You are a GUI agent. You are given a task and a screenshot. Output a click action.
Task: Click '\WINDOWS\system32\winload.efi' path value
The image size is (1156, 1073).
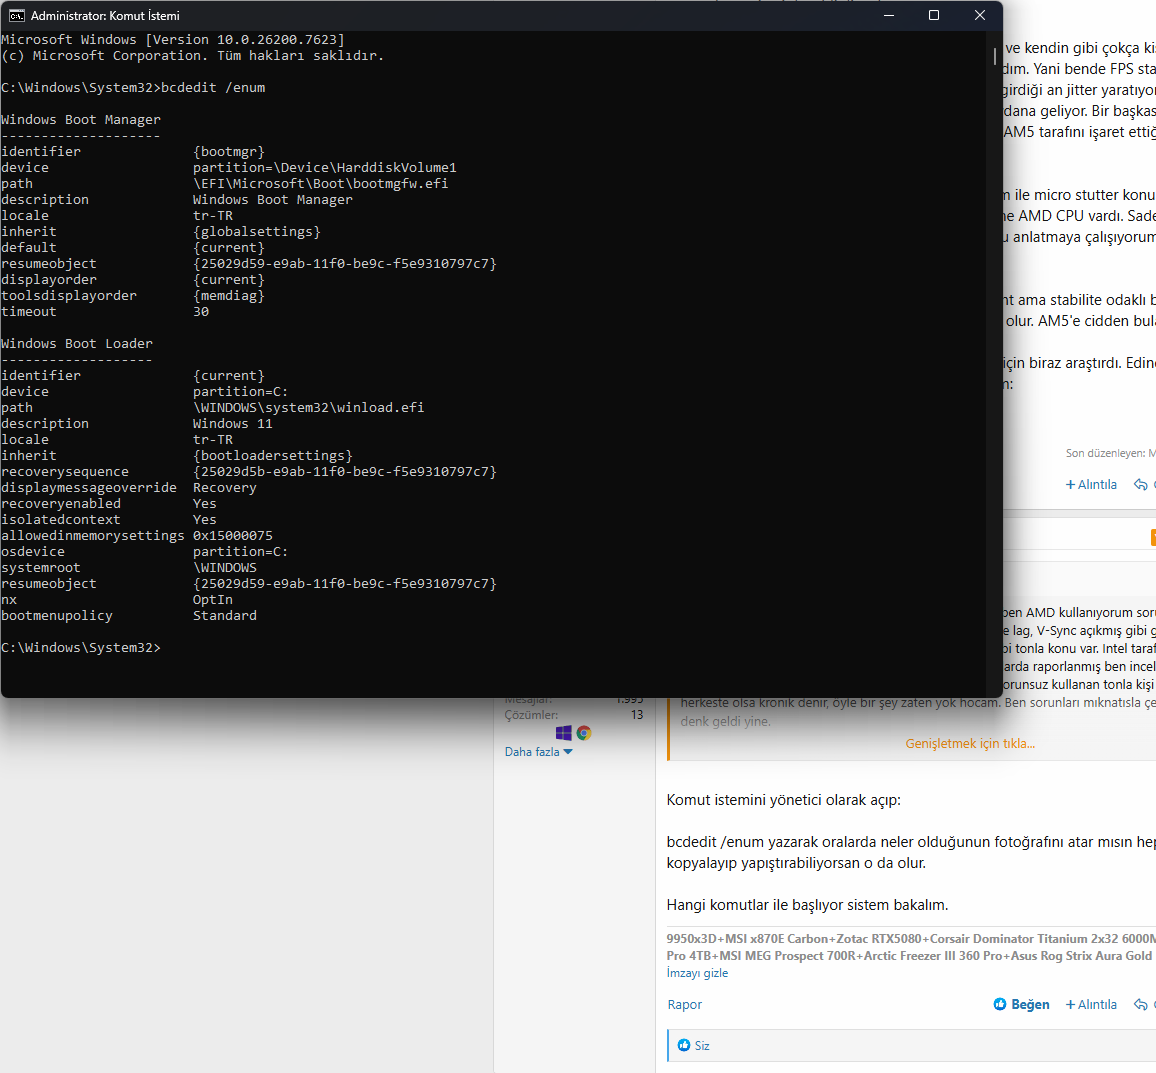coord(308,408)
